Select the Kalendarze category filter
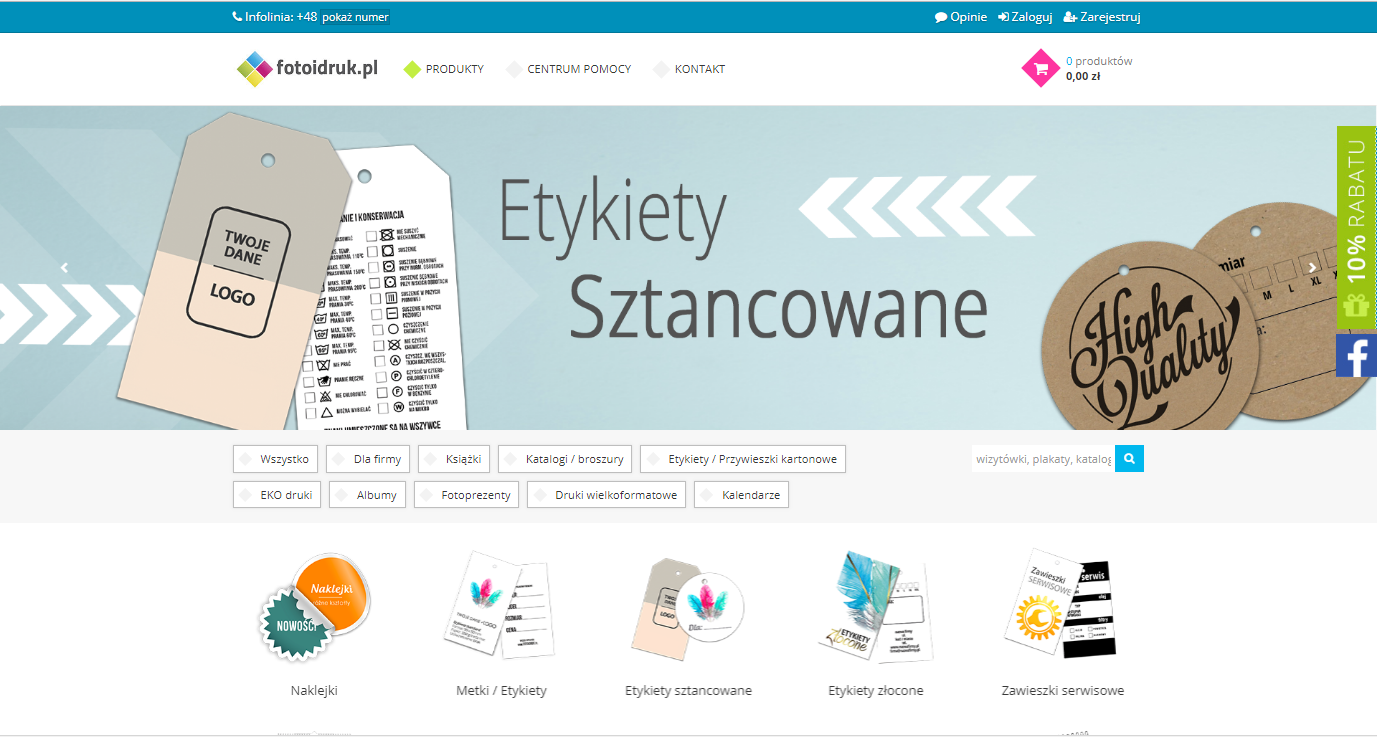This screenshot has height=737, width=1377. pyautogui.click(x=741, y=494)
